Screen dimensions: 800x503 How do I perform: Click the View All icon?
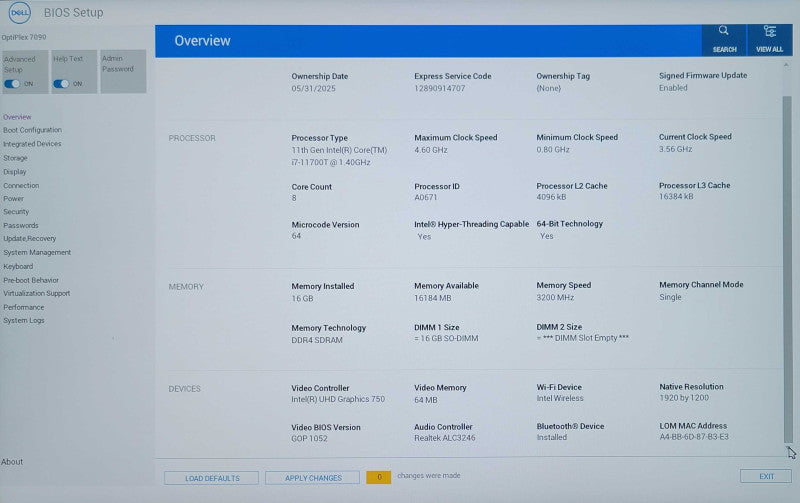pyautogui.click(x=769, y=31)
